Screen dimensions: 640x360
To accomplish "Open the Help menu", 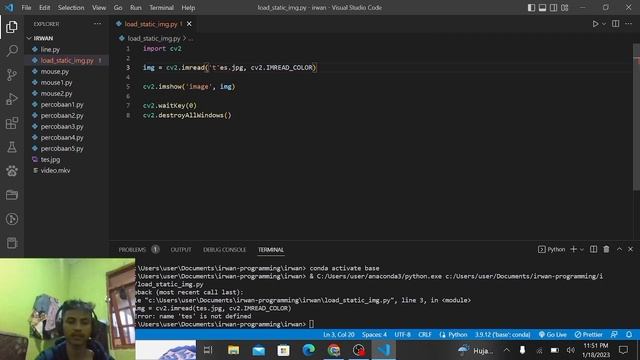I will (x=188, y=7).
